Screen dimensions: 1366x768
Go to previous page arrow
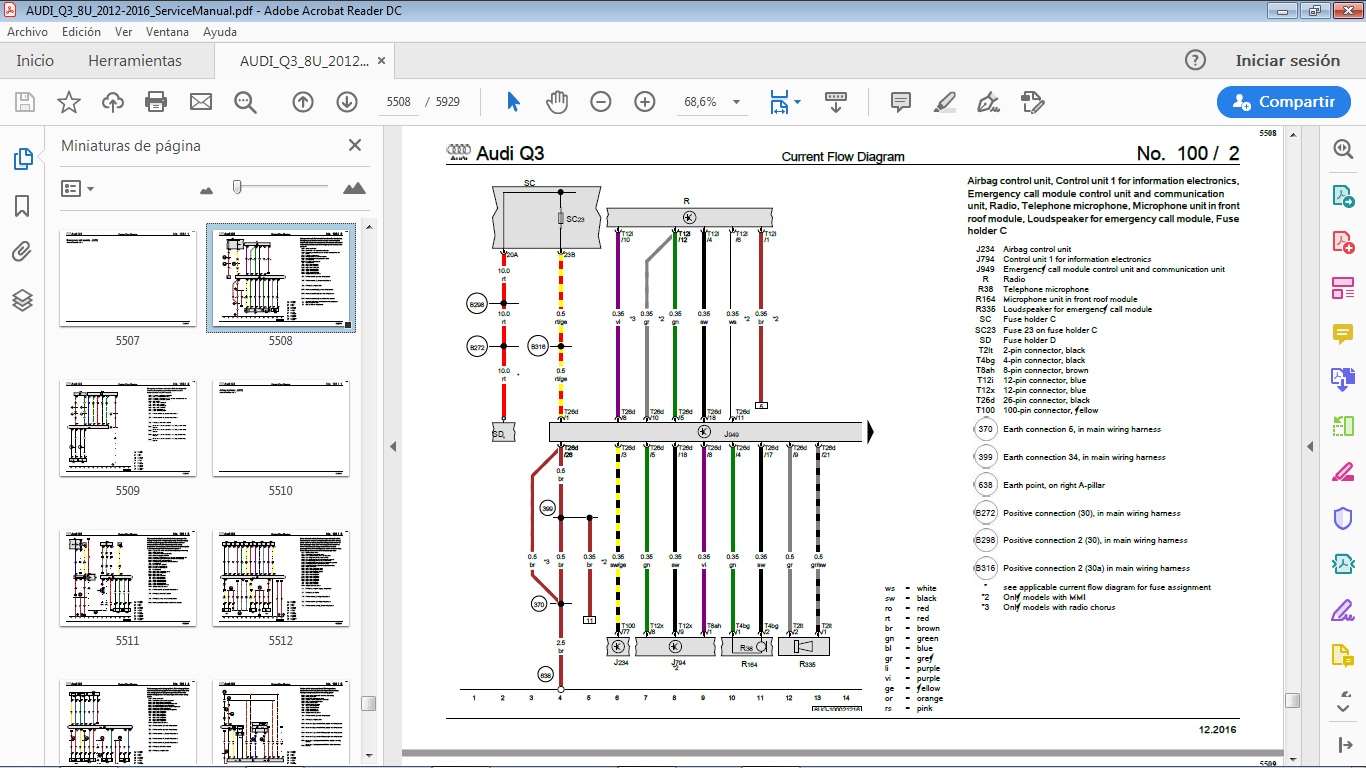[x=303, y=102]
